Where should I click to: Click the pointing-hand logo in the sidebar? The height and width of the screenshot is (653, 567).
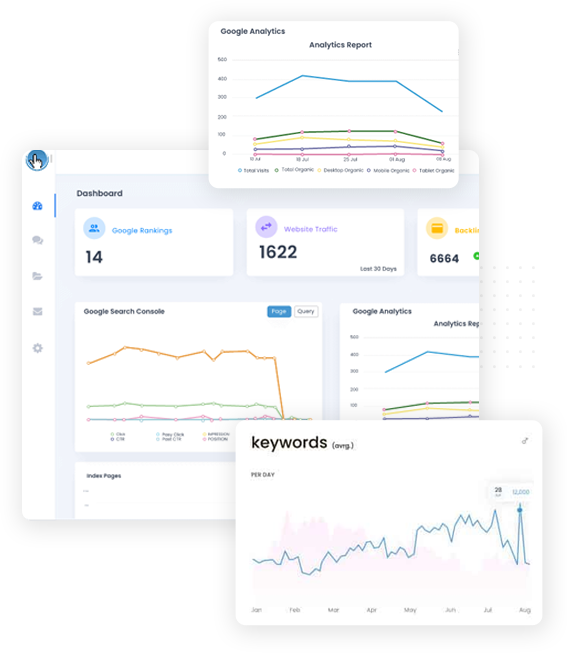click(x=37, y=160)
